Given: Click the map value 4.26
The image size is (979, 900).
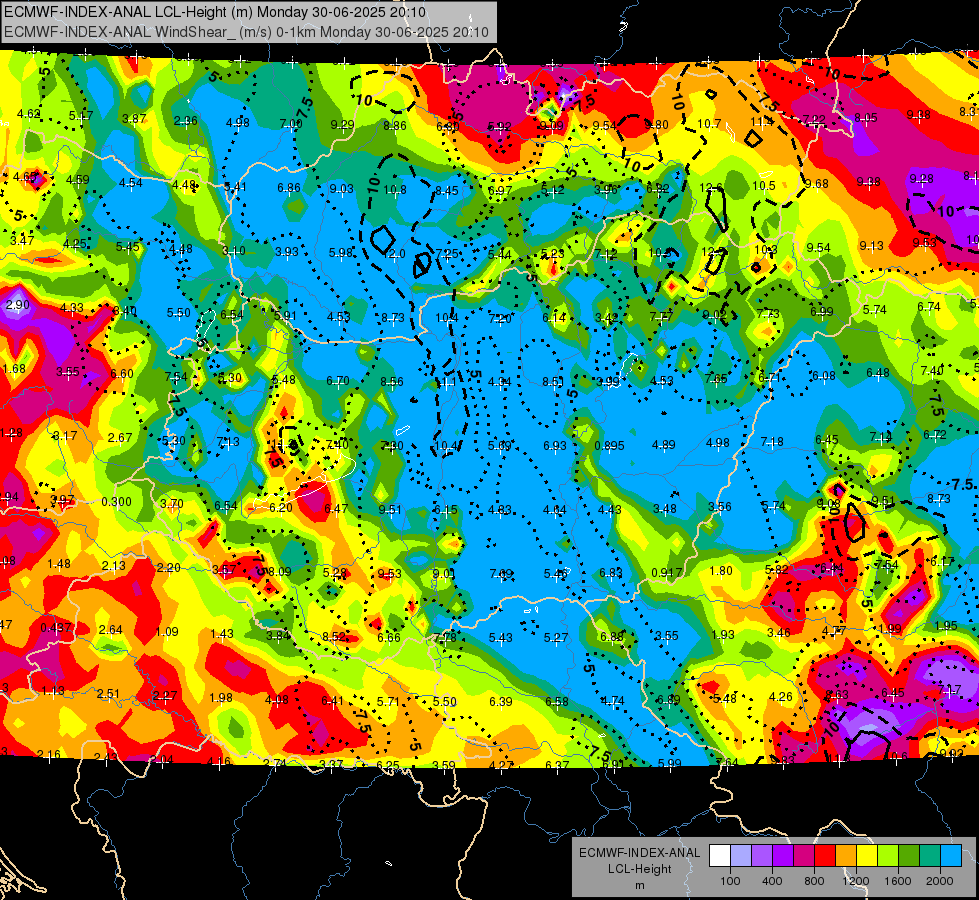Looking at the screenshot, I should click(x=780, y=696).
